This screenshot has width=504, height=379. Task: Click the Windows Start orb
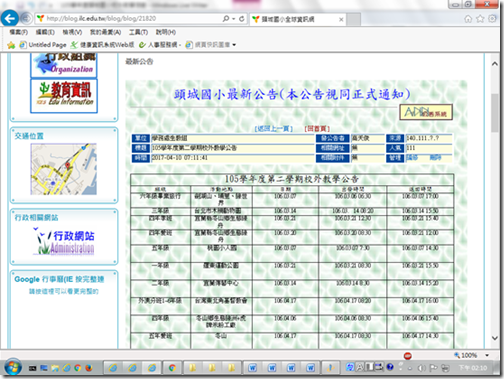pyautogui.click(x=13, y=367)
